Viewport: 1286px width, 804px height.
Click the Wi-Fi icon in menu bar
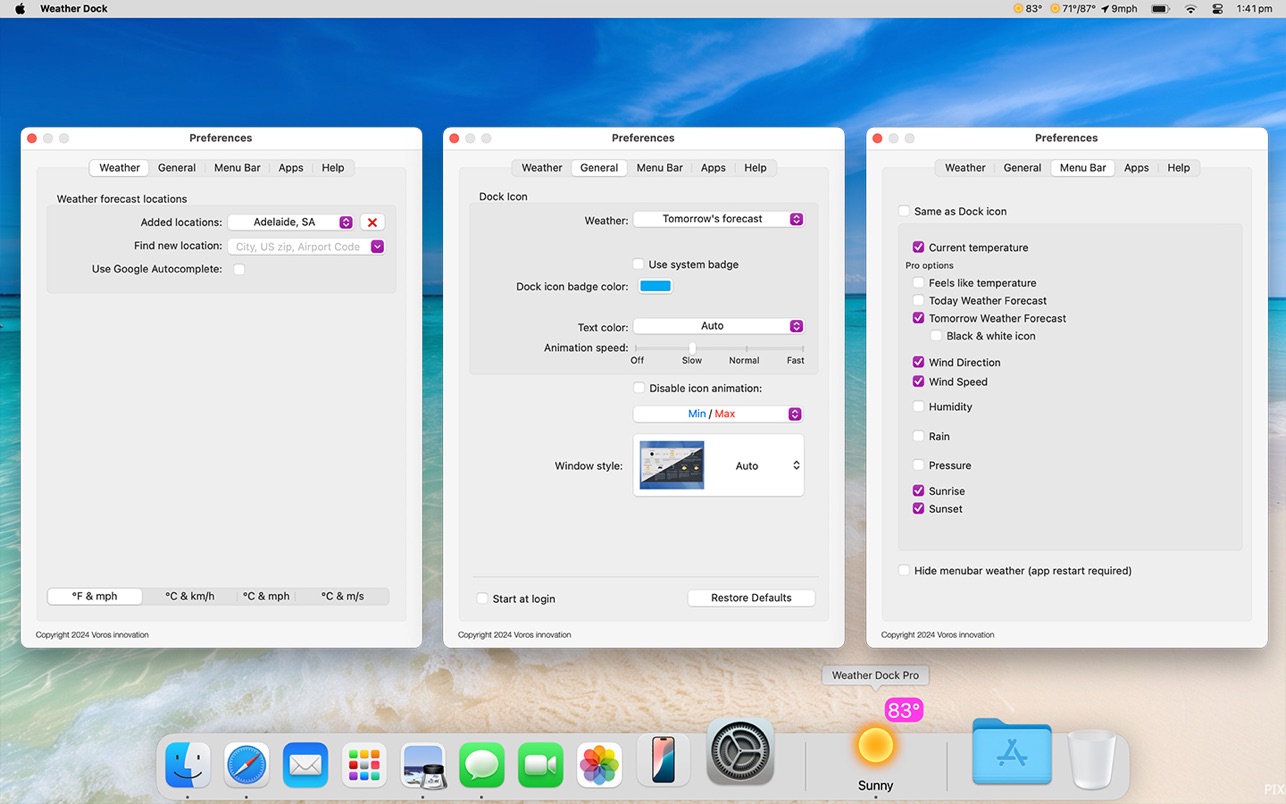(x=1190, y=9)
